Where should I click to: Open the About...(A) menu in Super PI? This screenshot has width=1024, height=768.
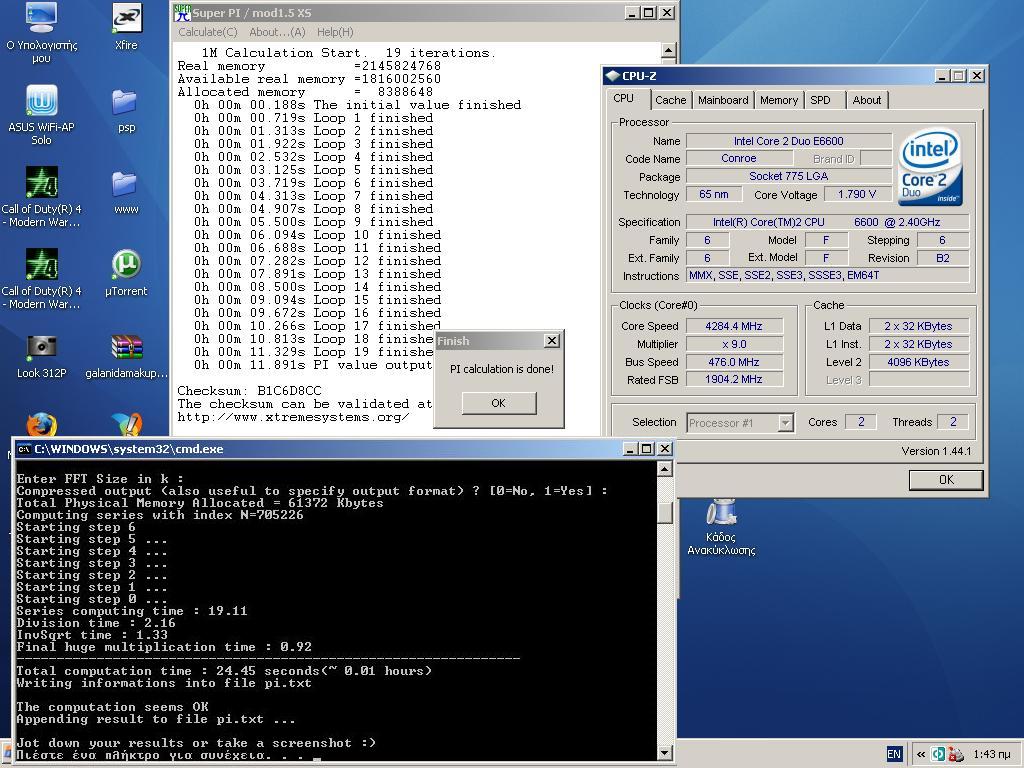coord(277,32)
